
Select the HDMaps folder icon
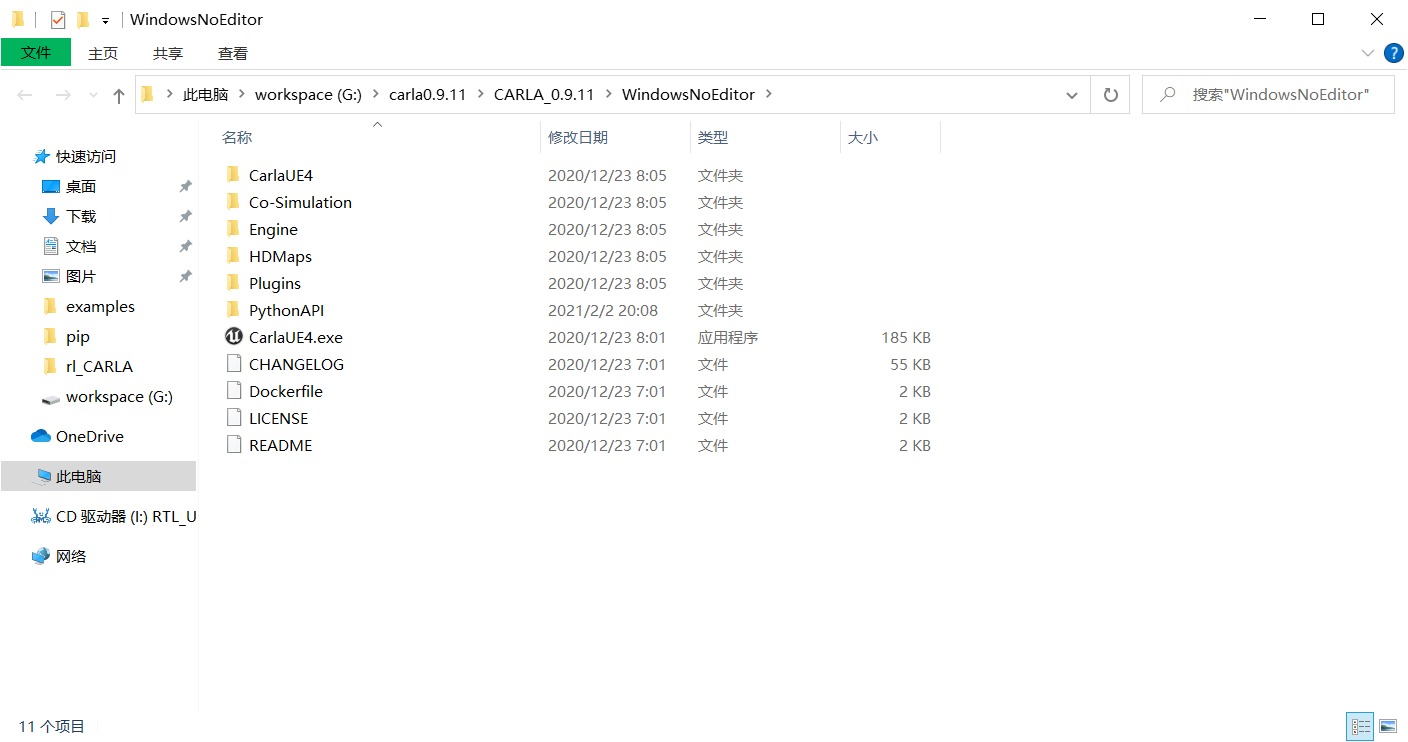point(233,256)
